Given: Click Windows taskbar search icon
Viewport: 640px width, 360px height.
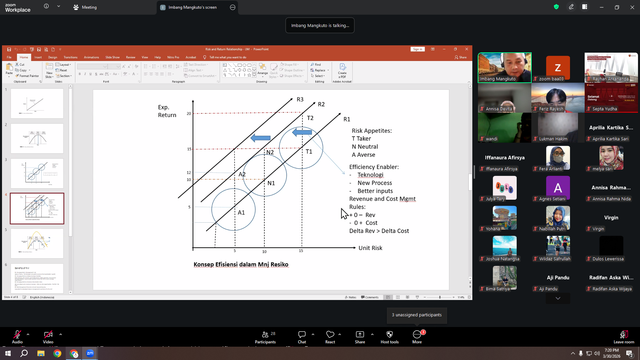Looking at the screenshot, I should 24,353.
